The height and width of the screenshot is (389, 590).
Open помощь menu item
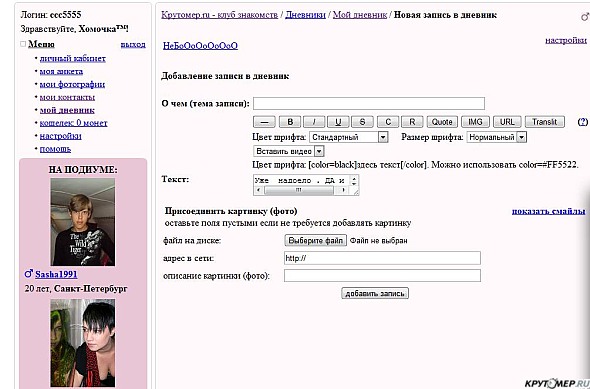55,149
